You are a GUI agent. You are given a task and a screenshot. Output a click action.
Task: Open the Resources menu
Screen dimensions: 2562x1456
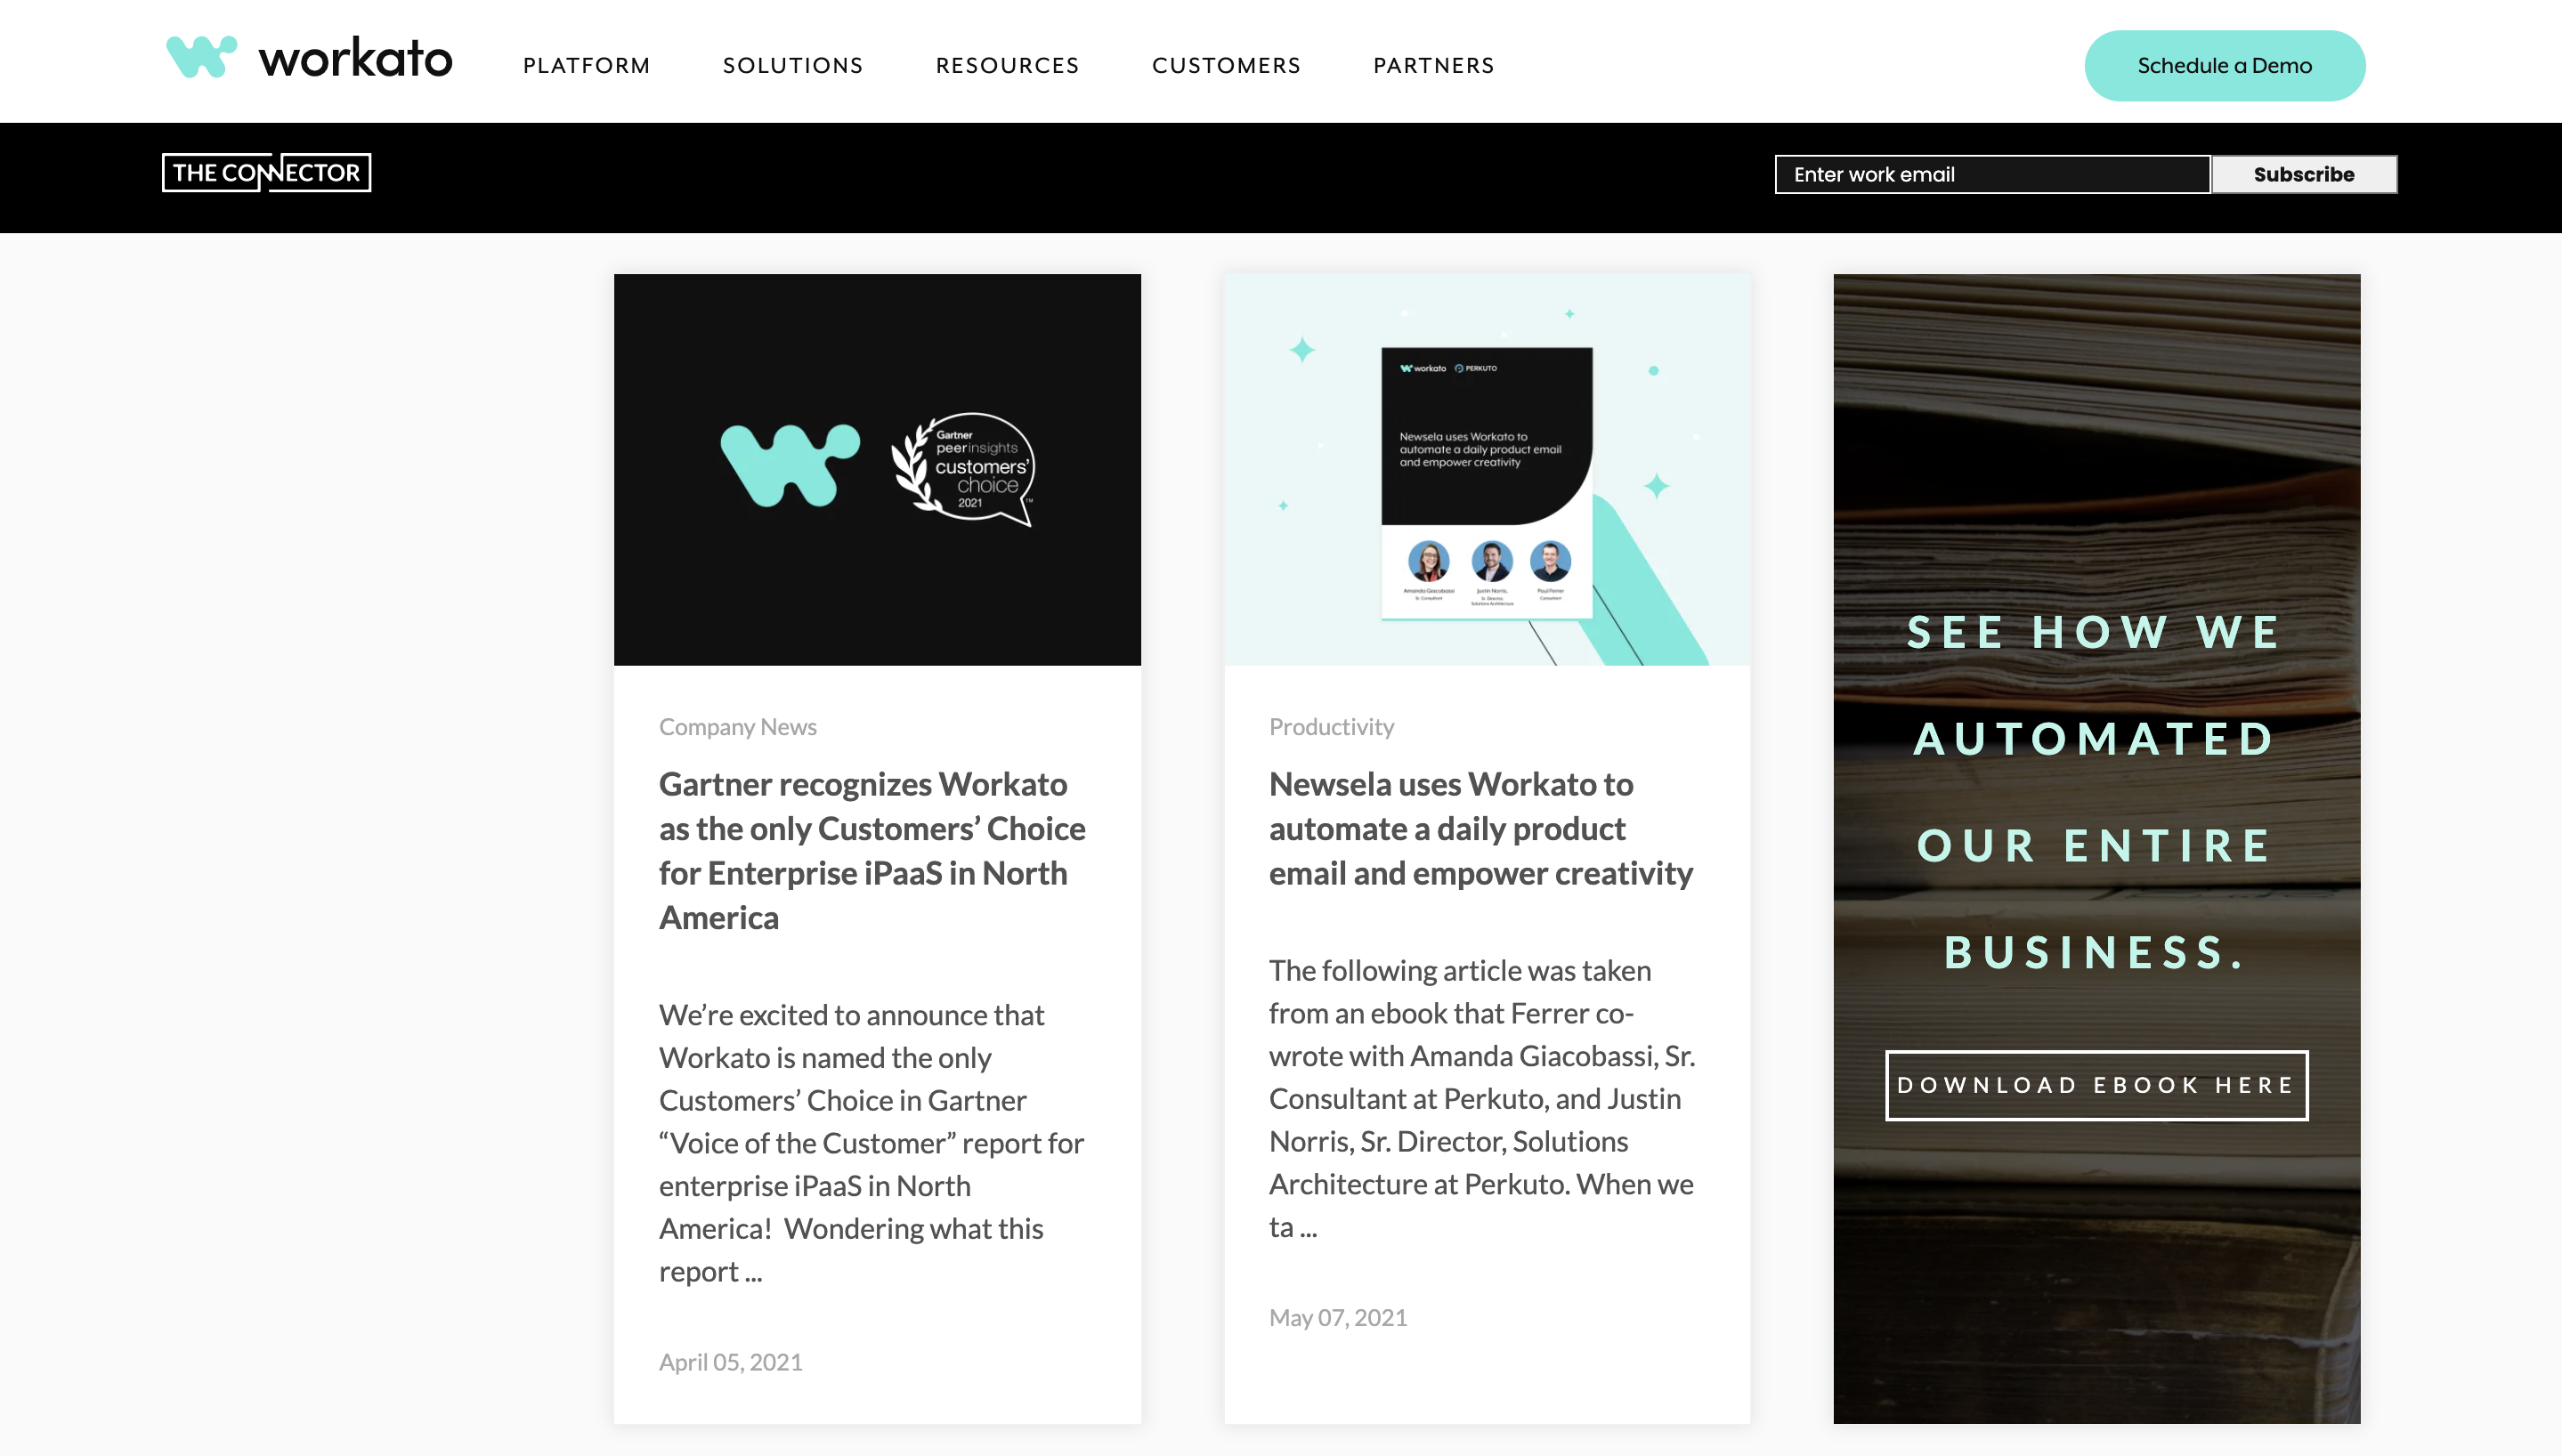[x=1008, y=66]
